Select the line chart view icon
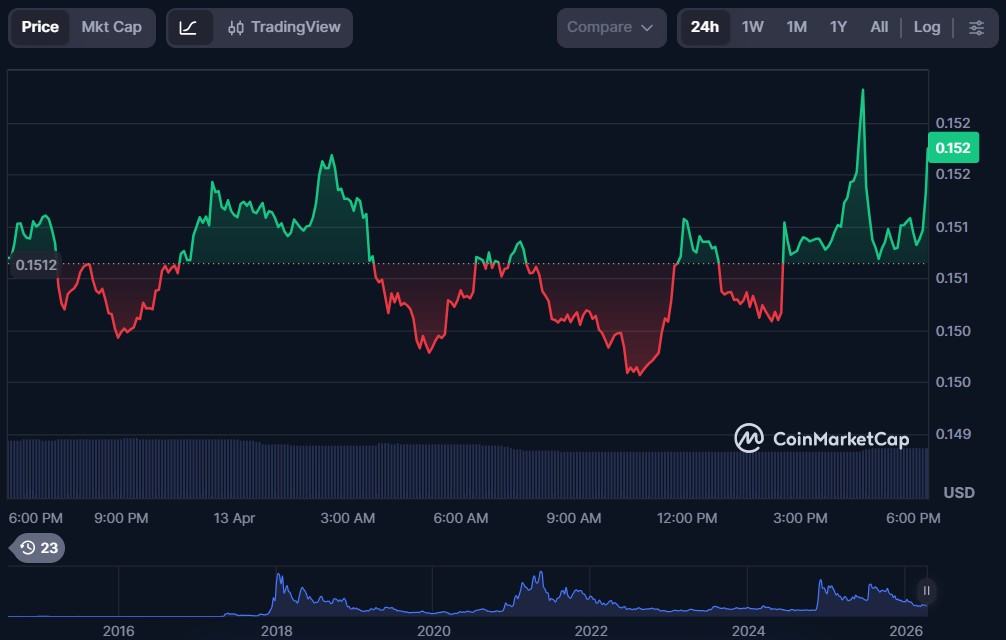Viewport: 1006px width, 640px height. tap(189, 27)
